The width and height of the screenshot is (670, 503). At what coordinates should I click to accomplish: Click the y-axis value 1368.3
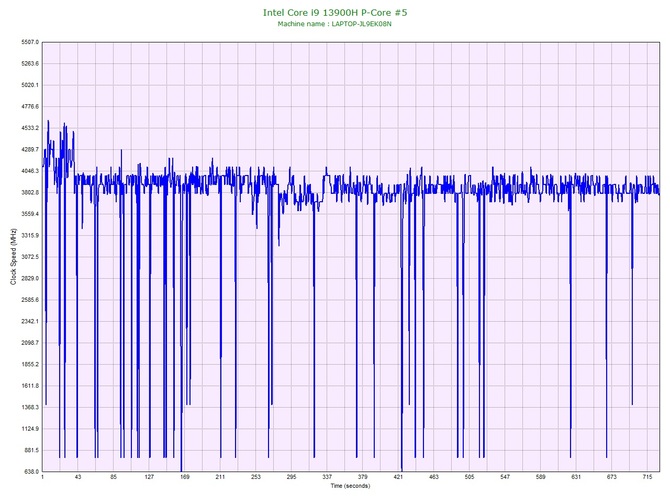point(30,407)
